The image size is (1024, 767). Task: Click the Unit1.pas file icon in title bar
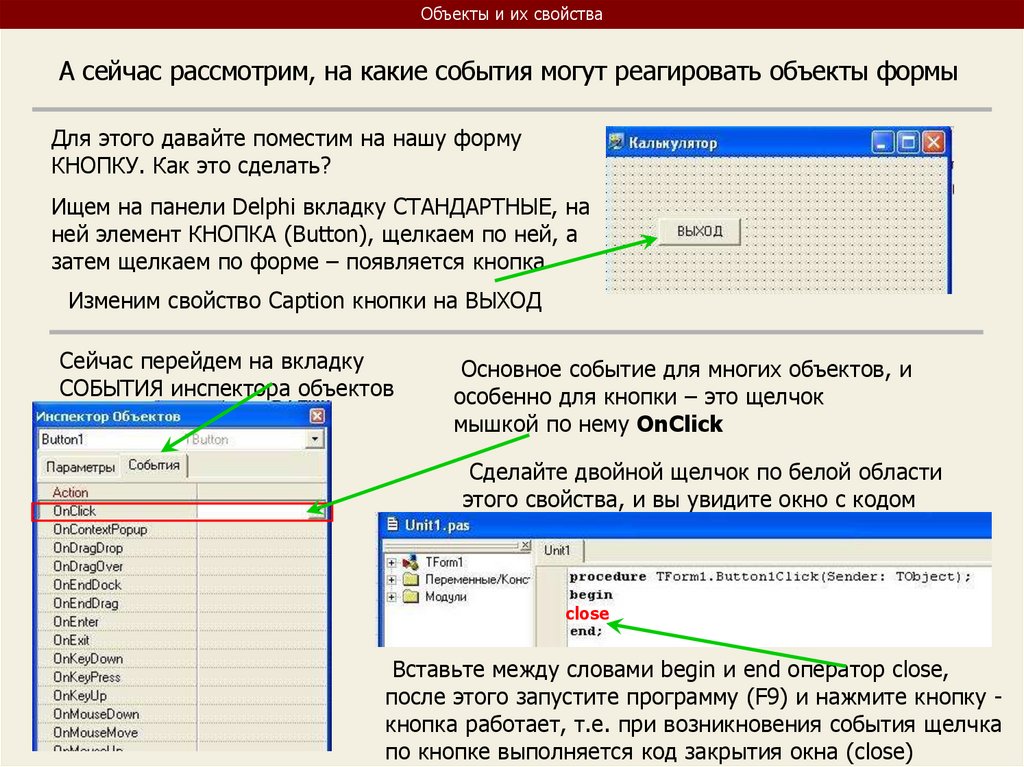(x=392, y=525)
